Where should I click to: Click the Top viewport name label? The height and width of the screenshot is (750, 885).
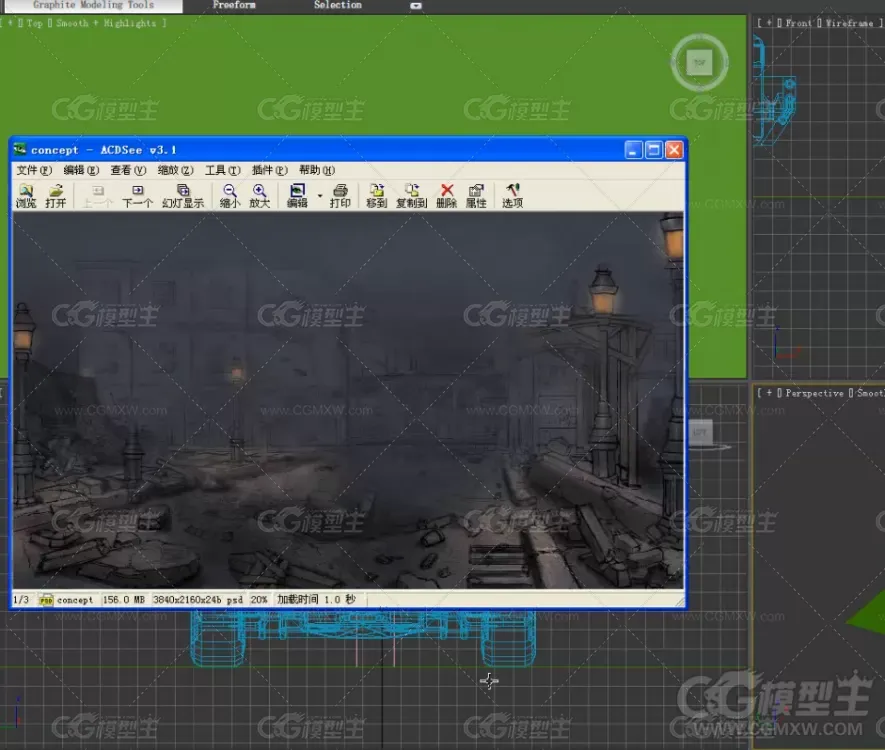[x=34, y=23]
